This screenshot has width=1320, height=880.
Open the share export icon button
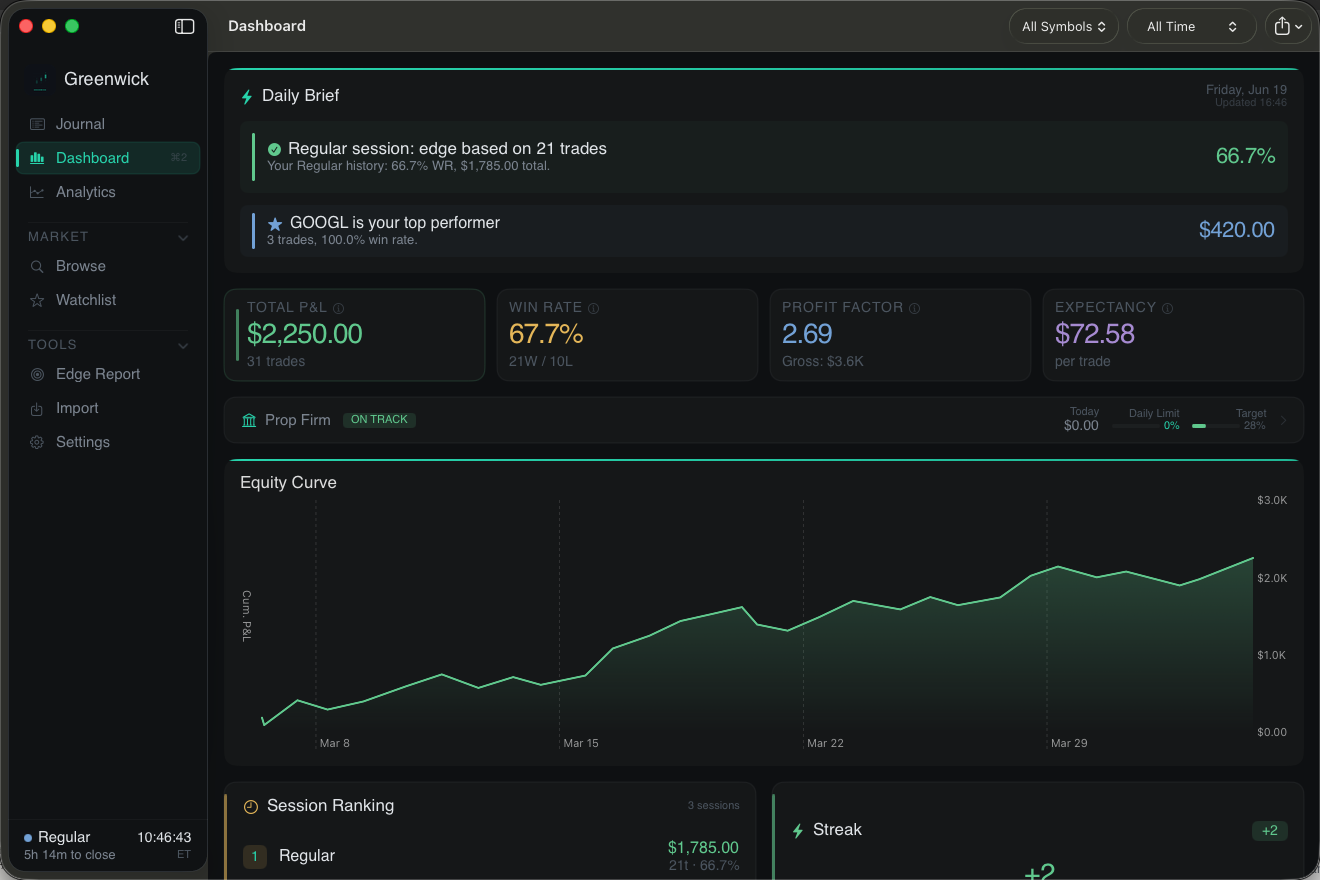click(x=1288, y=27)
